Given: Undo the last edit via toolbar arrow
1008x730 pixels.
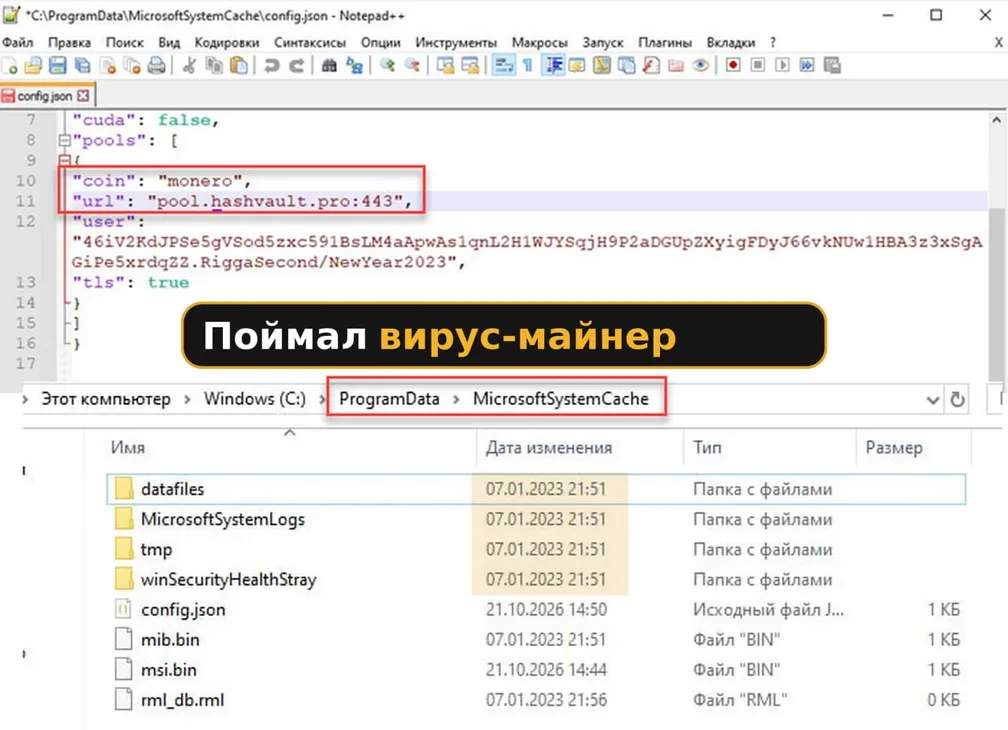Looking at the screenshot, I should click(x=271, y=66).
